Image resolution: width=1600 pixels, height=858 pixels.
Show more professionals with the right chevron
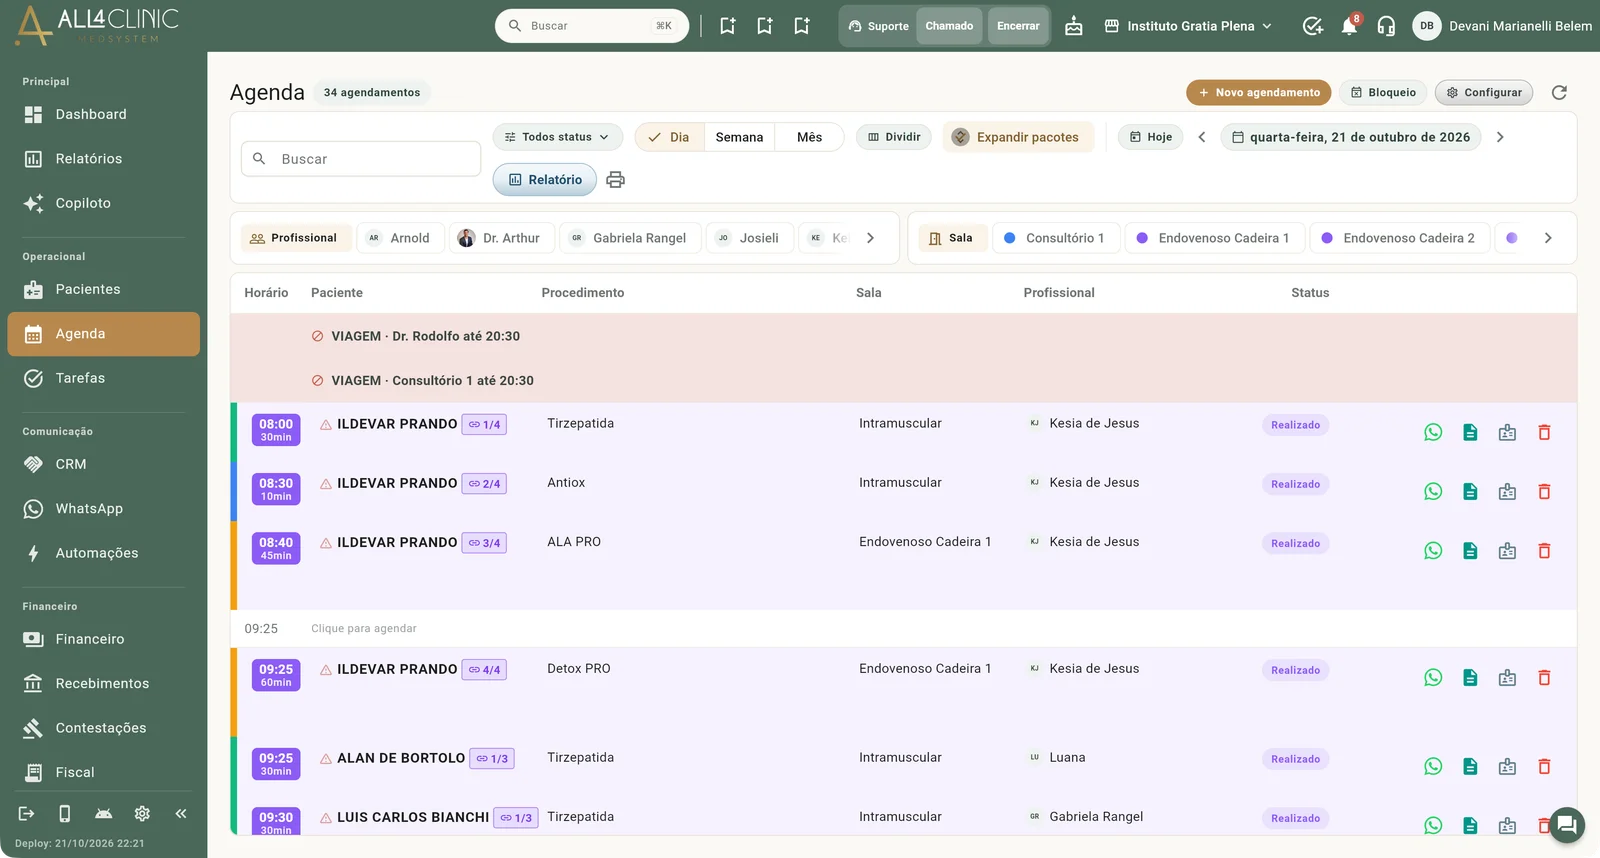870,238
